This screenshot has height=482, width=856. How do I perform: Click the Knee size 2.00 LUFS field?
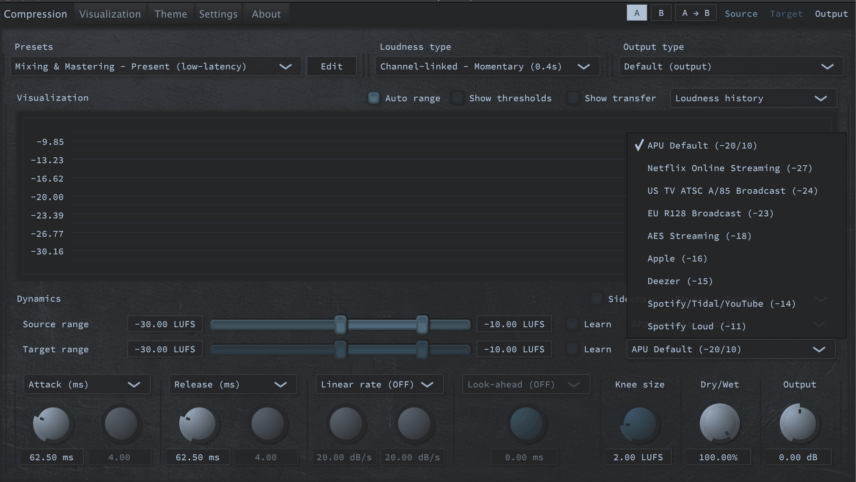click(638, 457)
